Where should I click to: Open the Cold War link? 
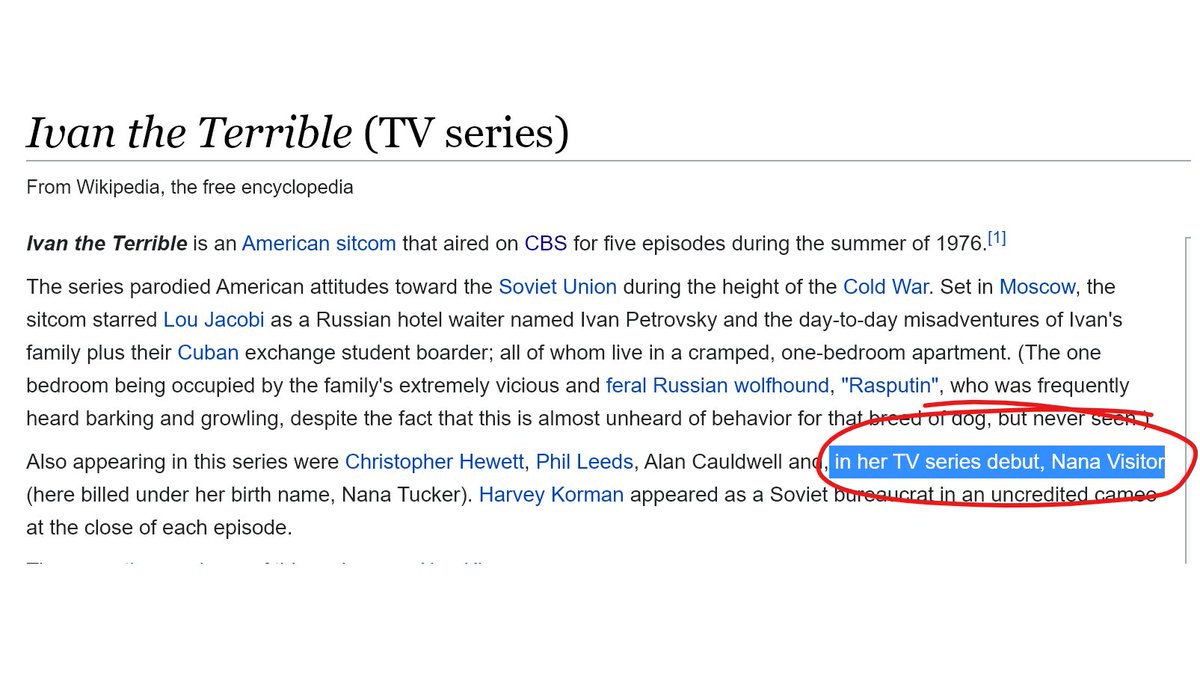click(887, 287)
